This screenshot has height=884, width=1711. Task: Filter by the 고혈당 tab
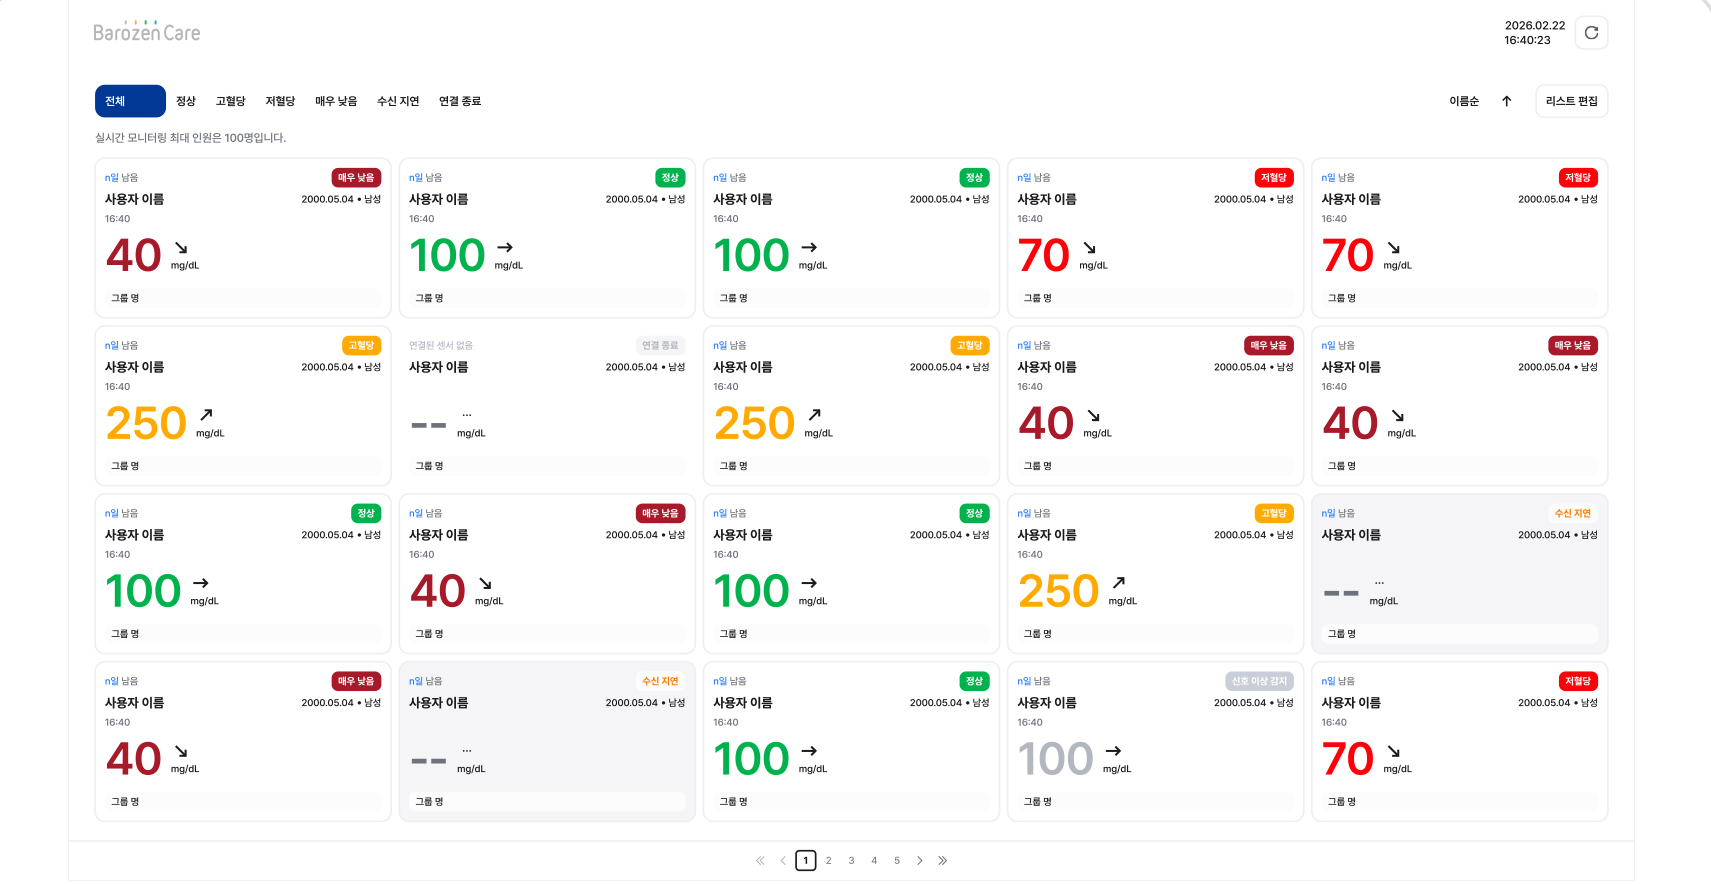[230, 101]
